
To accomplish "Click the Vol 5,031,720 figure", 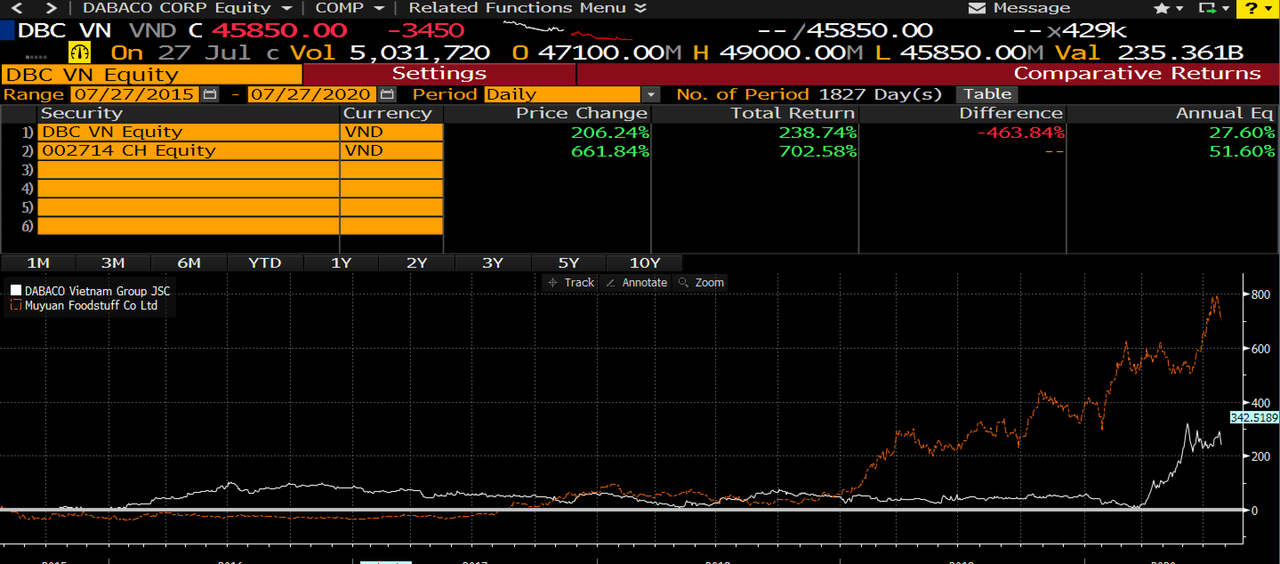I will click(x=390, y=52).
